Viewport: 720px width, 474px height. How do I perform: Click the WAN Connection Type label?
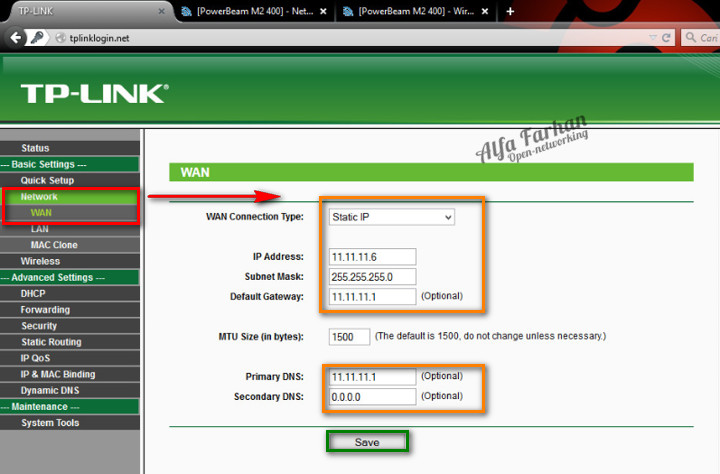pyautogui.click(x=255, y=217)
